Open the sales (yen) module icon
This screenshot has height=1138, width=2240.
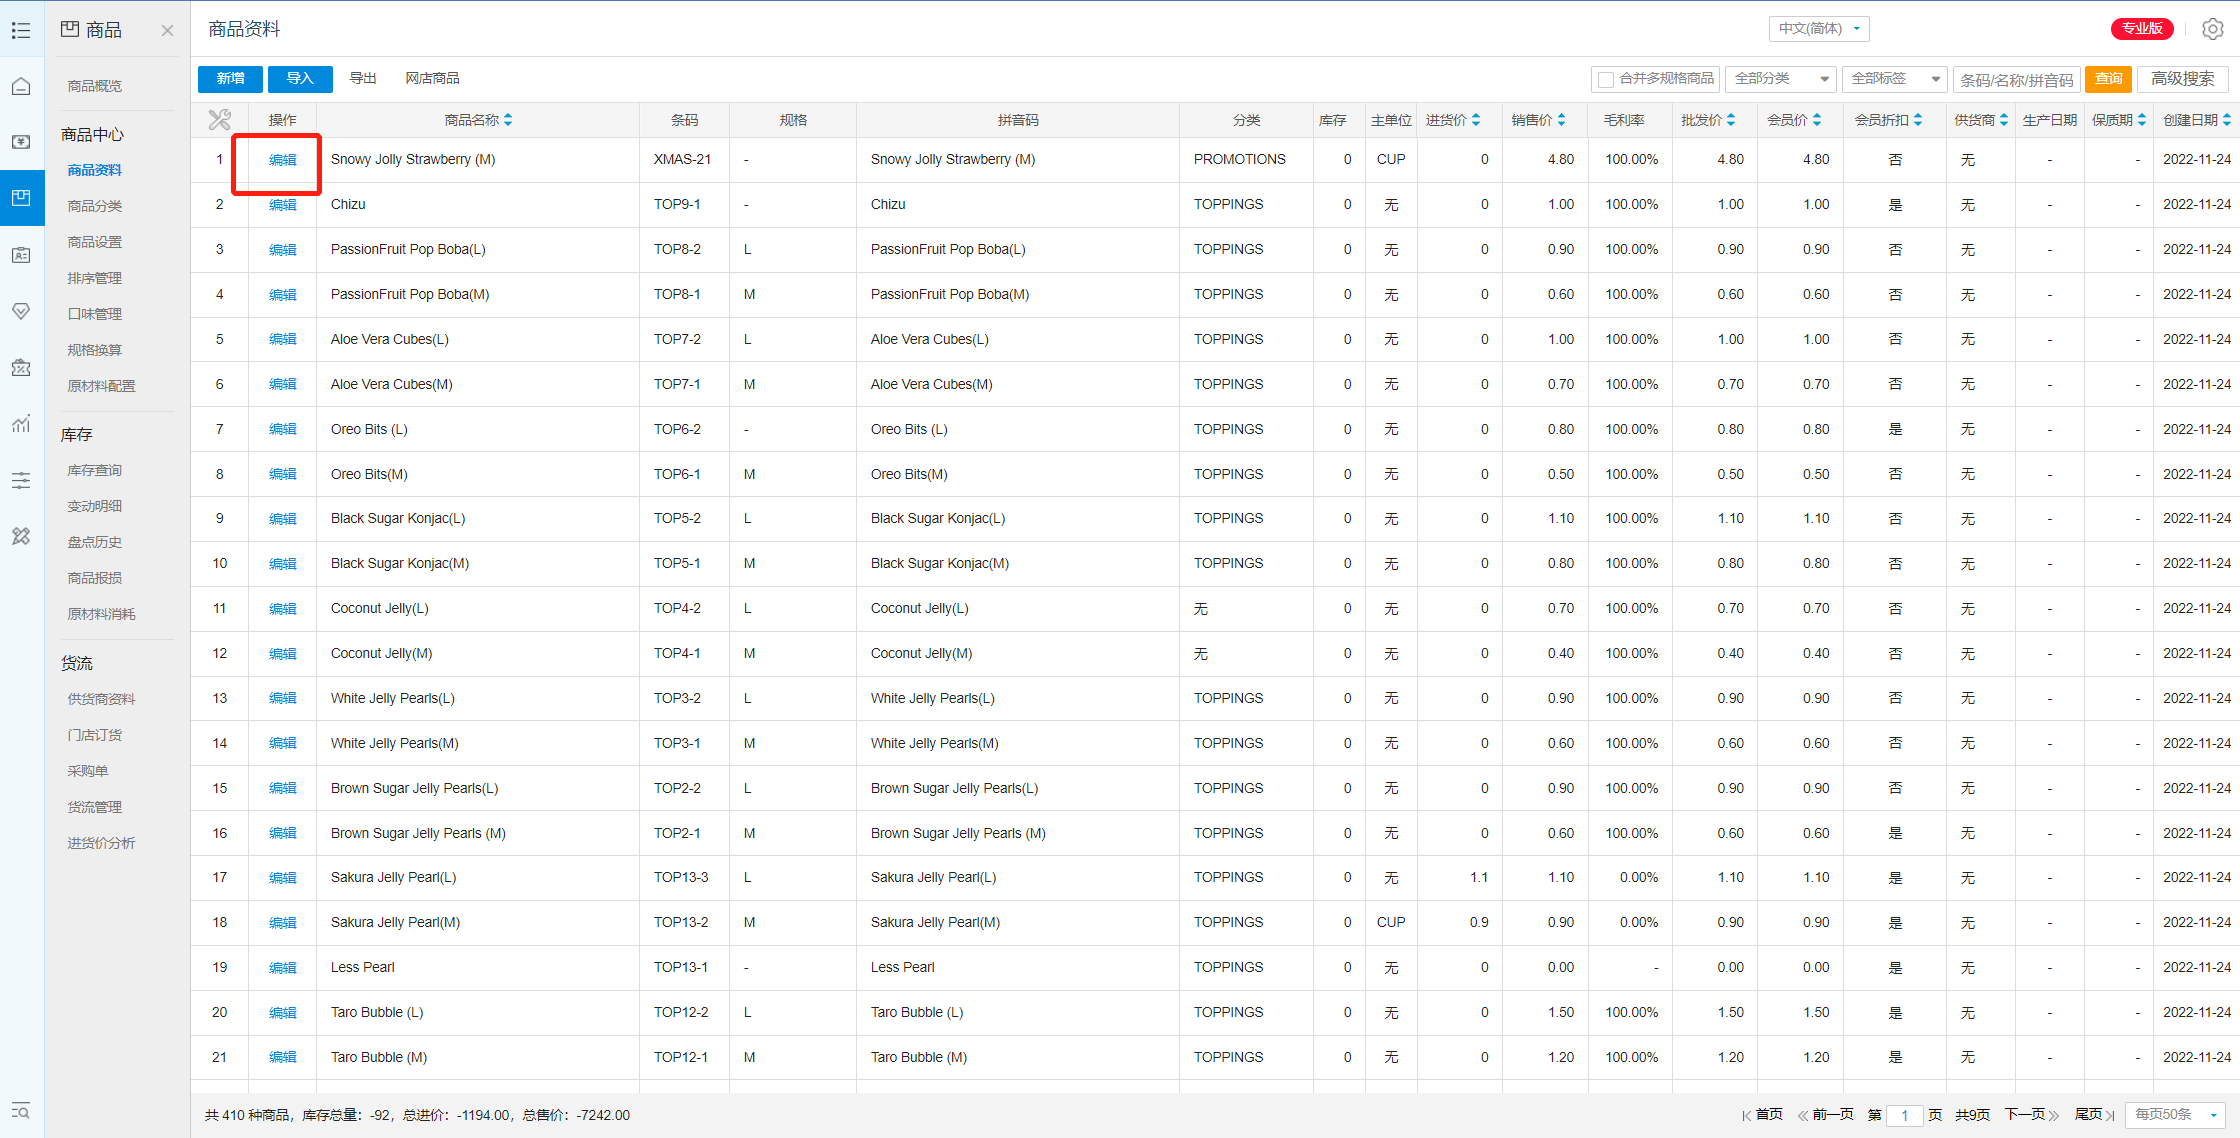click(x=21, y=142)
